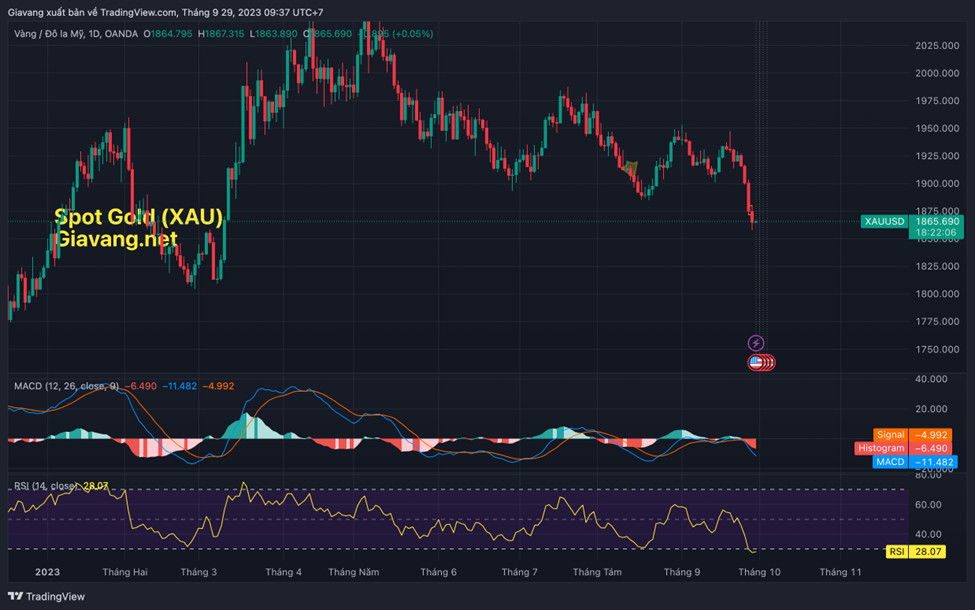975x610 pixels.
Task: Click the Tháng 4 time axis label
Action: [284, 572]
